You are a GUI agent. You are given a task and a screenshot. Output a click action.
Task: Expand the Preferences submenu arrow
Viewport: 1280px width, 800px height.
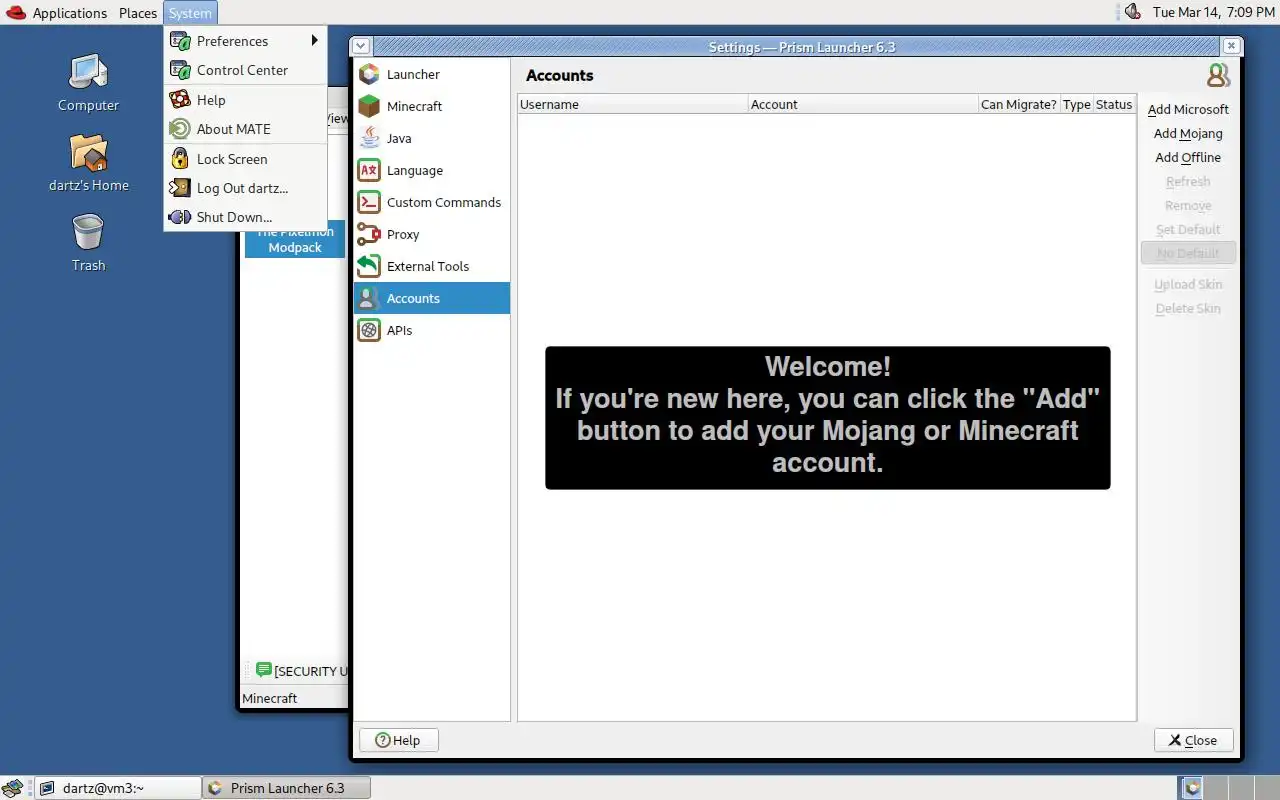[x=314, y=41]
